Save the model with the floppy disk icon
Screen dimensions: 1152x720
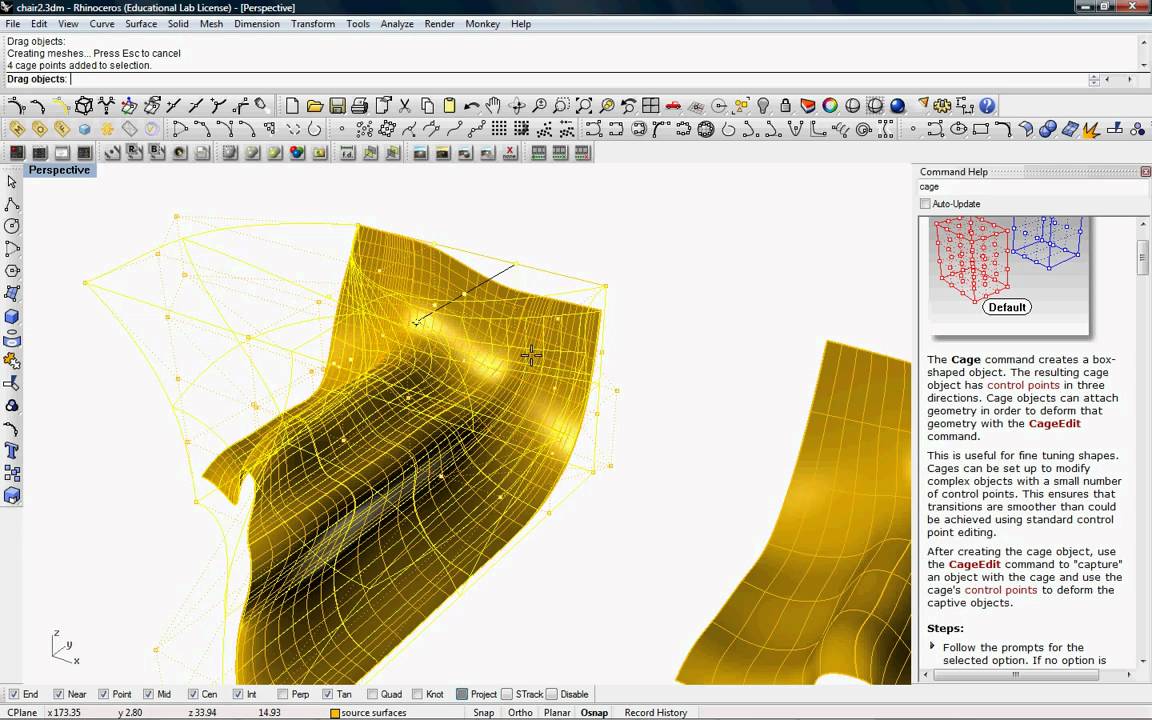[x=337, y=106]
